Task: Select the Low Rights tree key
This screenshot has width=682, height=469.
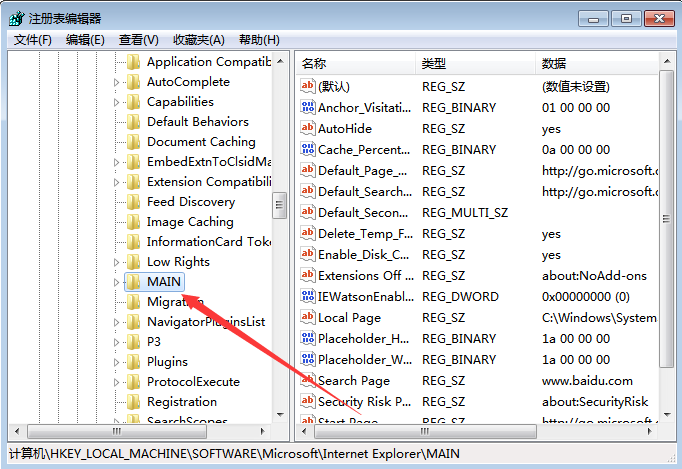Action: click(178, 262)
